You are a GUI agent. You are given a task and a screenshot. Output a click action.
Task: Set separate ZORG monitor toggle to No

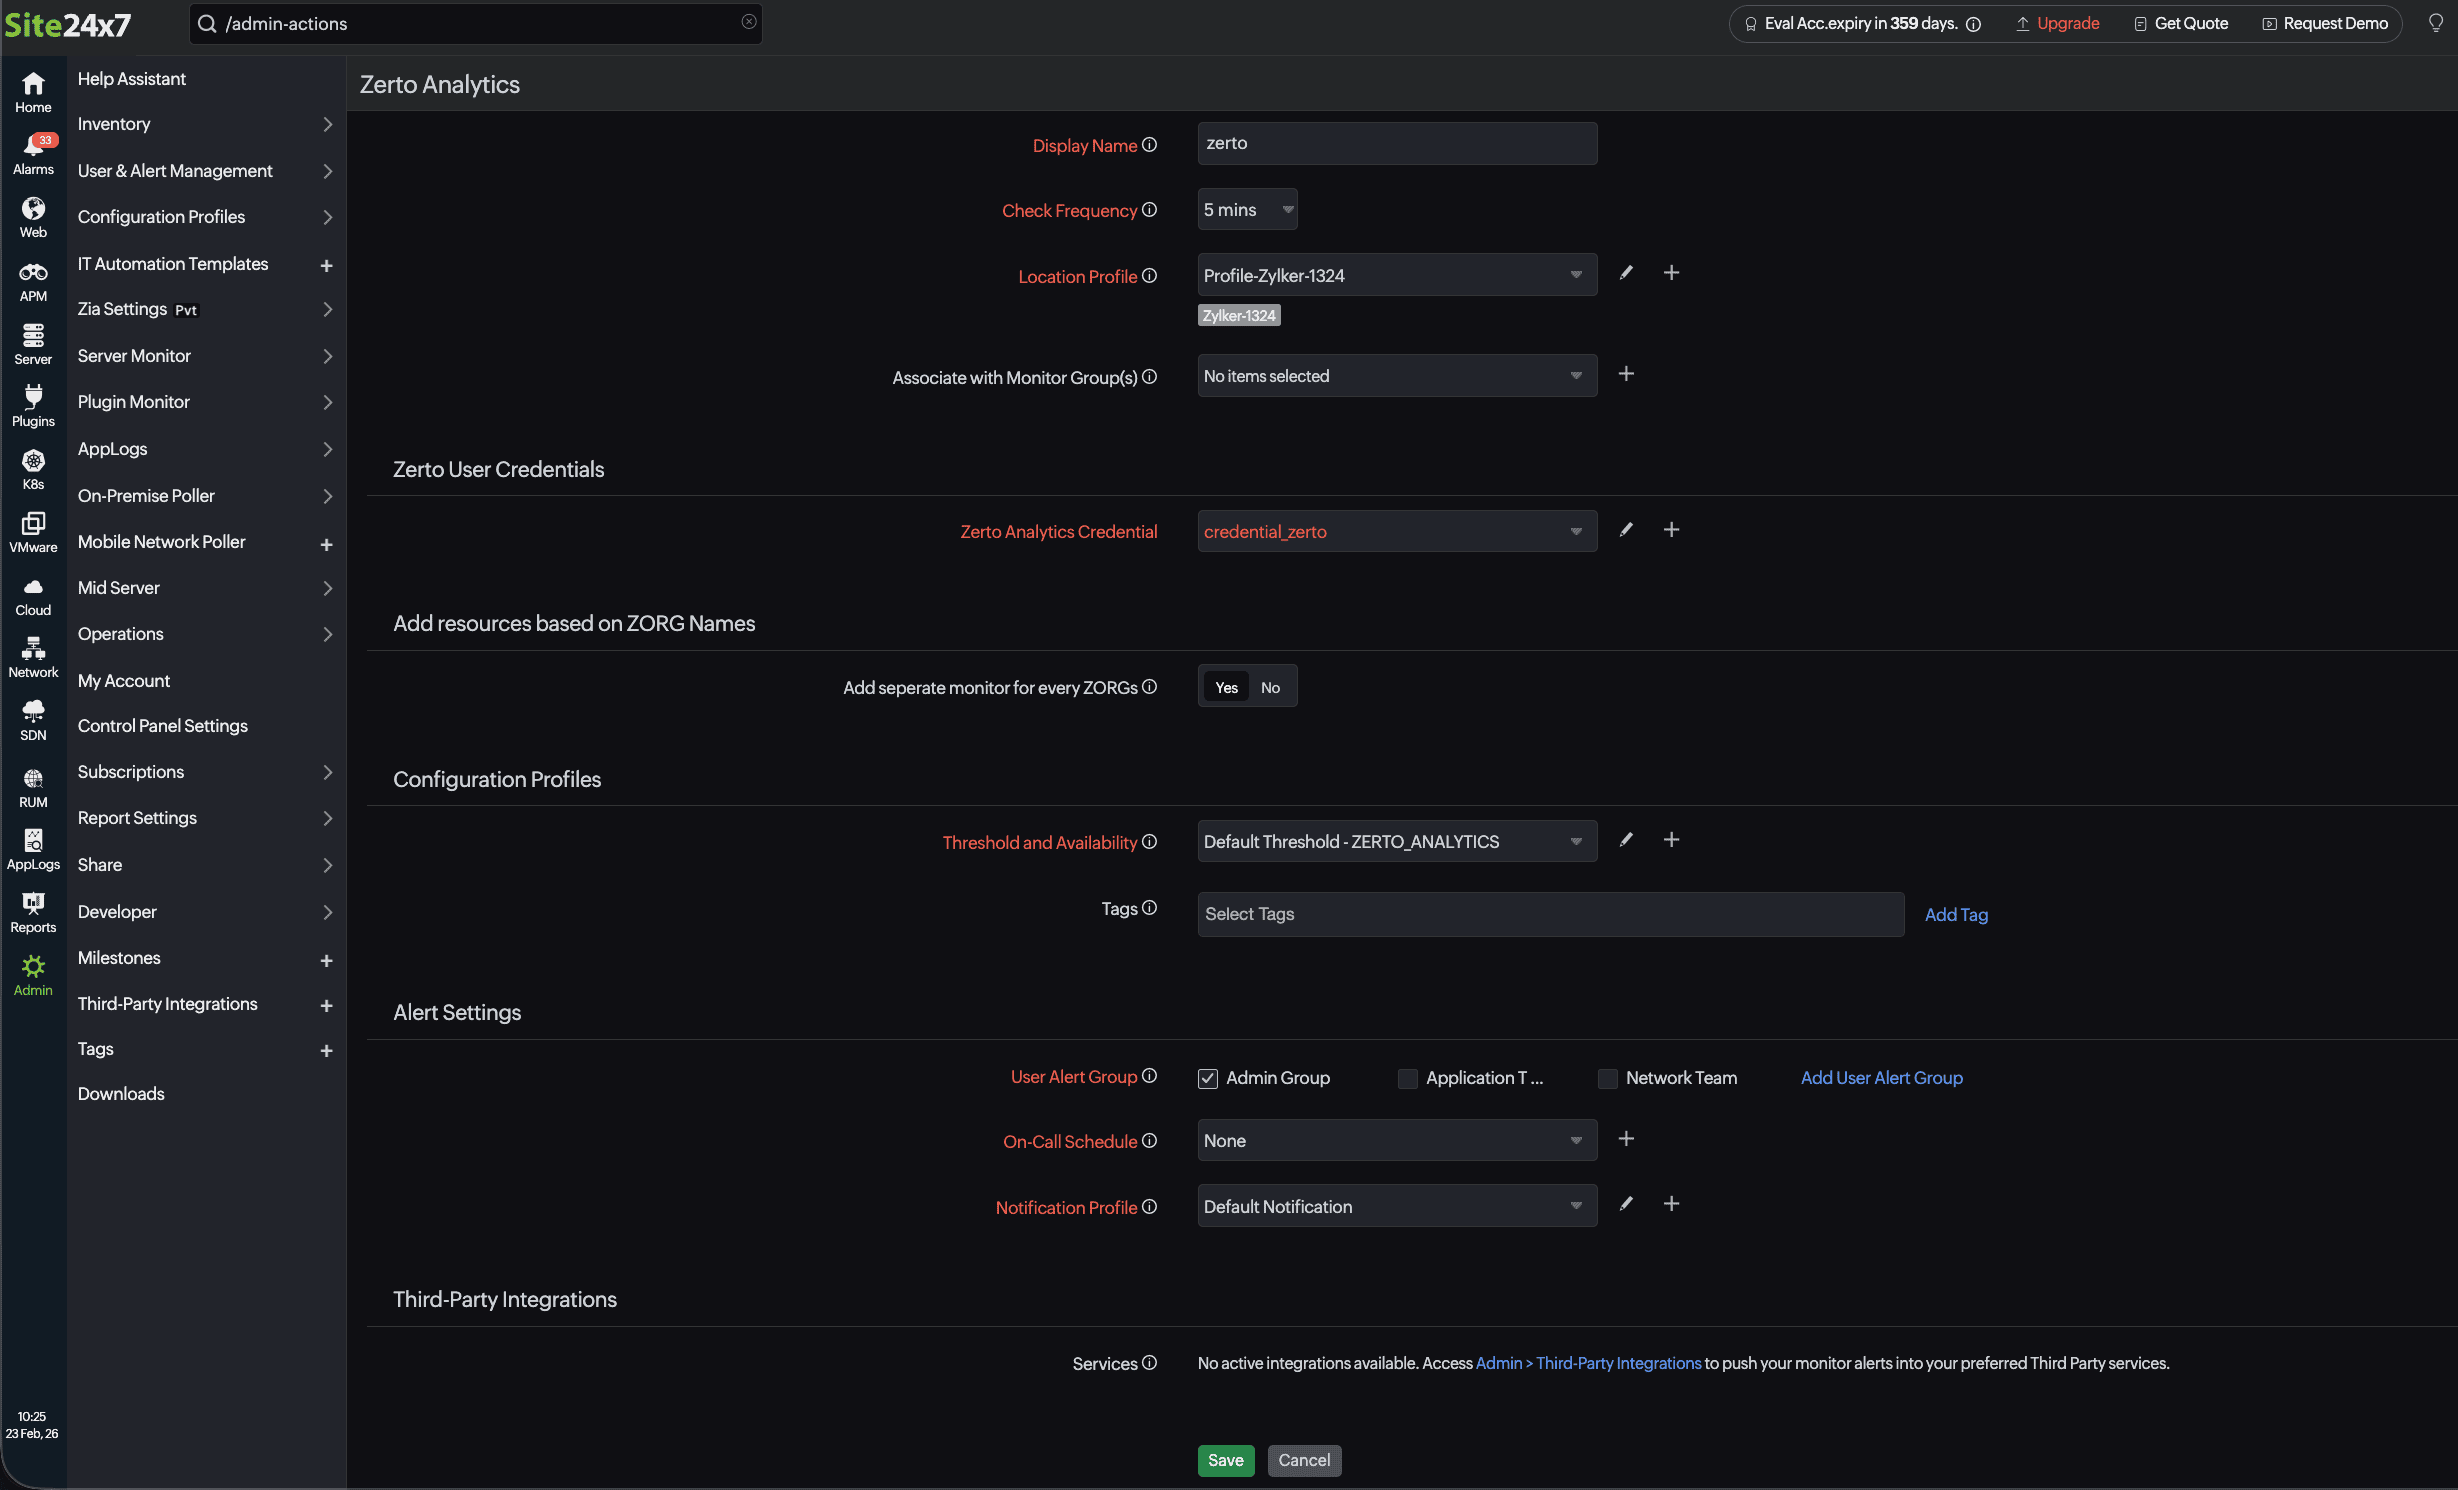pyautogui.click(x=1270, y=687)
